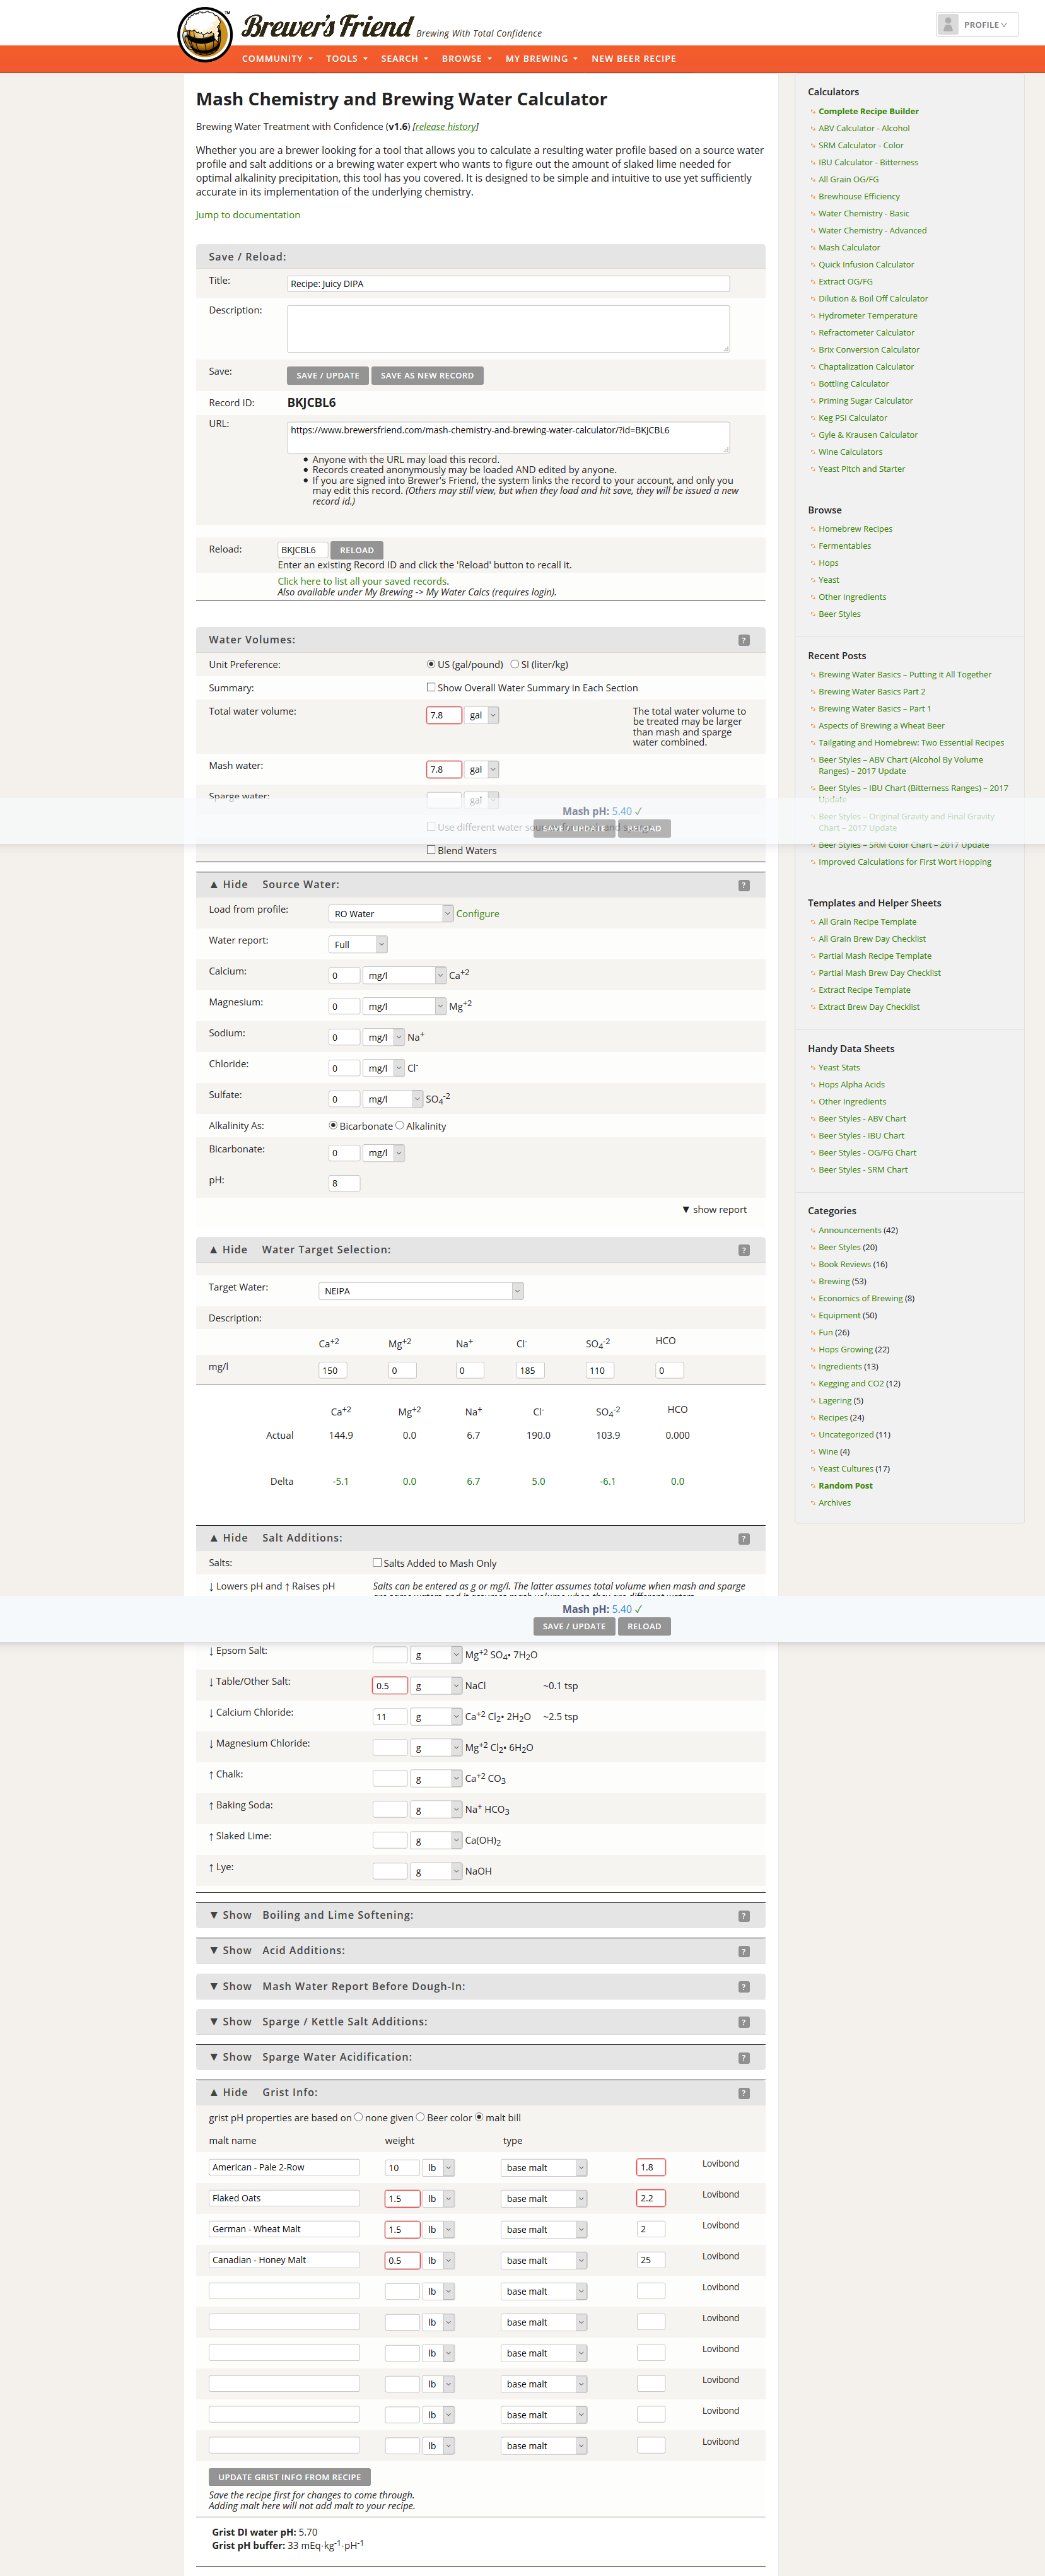Open the Calcium mg/l unit dropdown
1045x2576 pixels.
tap(404, 975)
